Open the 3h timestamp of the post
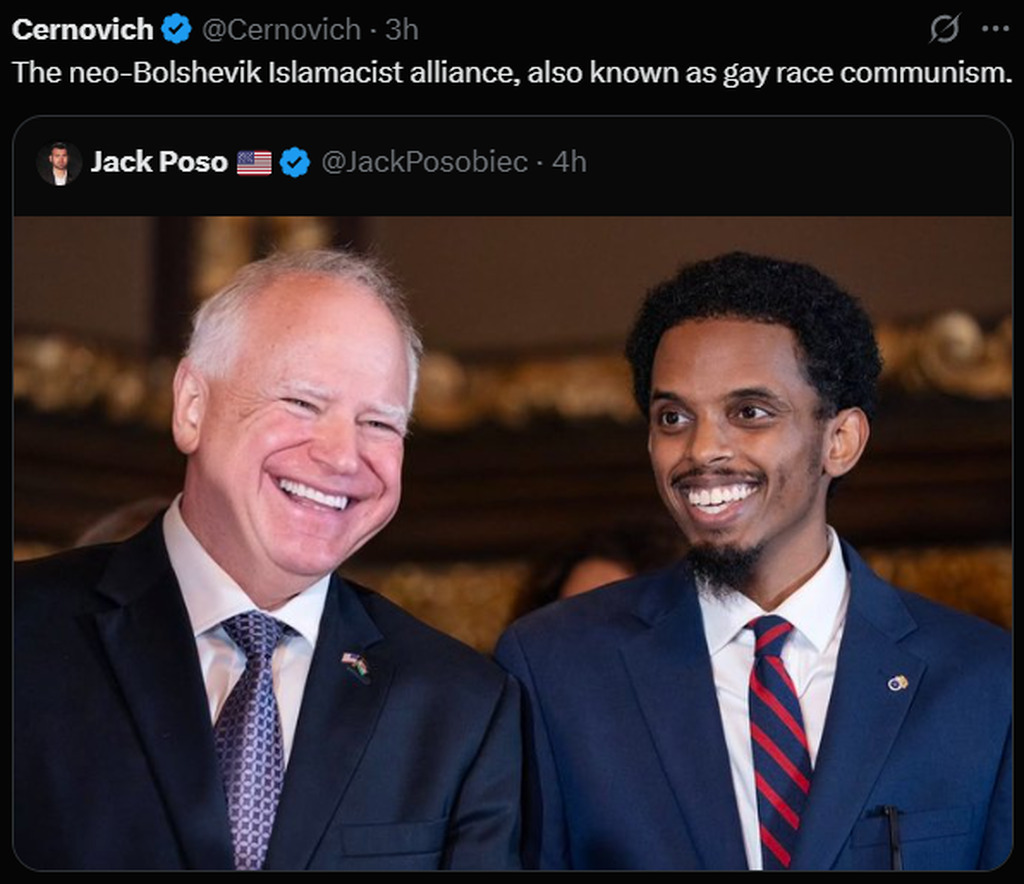The image size is (1024, 884). tap(401, 29)
